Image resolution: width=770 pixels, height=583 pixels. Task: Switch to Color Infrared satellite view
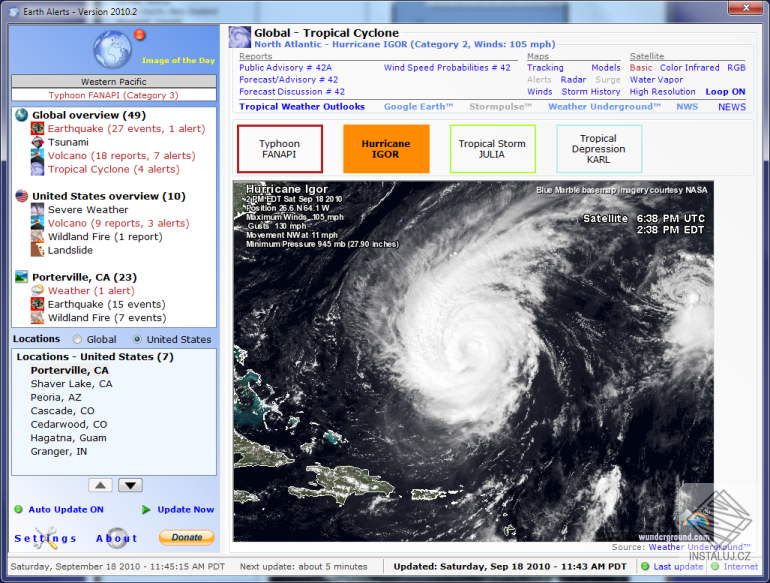[689, 68]
